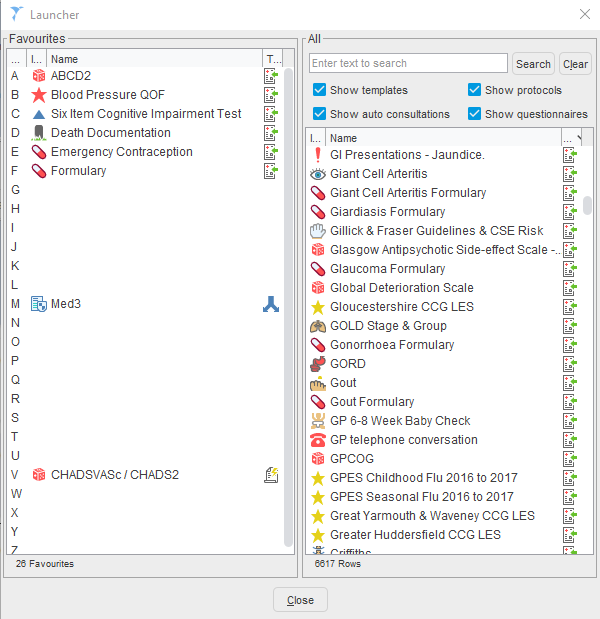Click the red phone GP telephone conversation icon
The image size is (600, 619).
318,440
